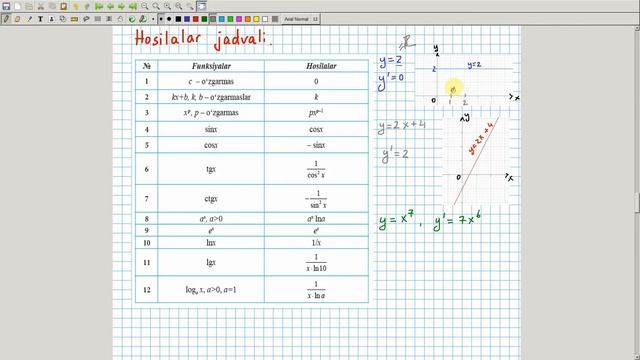Screen dimensions: 640x360
Task: Select the Text tool
Action: pos(40,19)
